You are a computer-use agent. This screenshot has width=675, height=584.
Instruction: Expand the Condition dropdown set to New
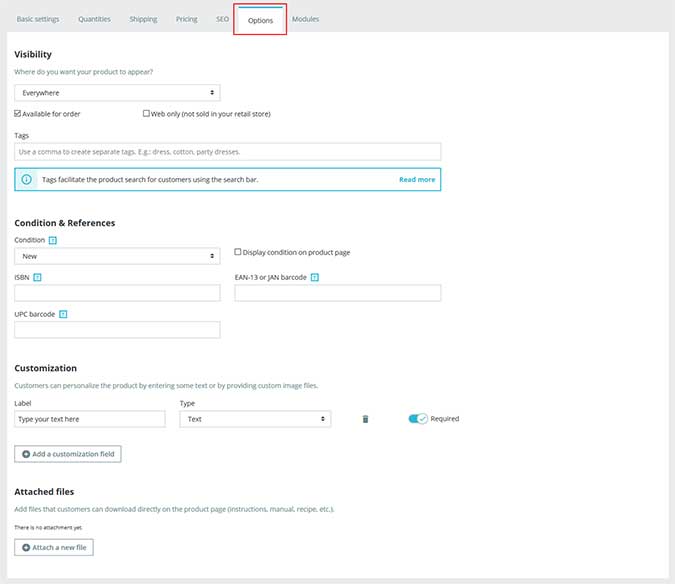[117, 256]
